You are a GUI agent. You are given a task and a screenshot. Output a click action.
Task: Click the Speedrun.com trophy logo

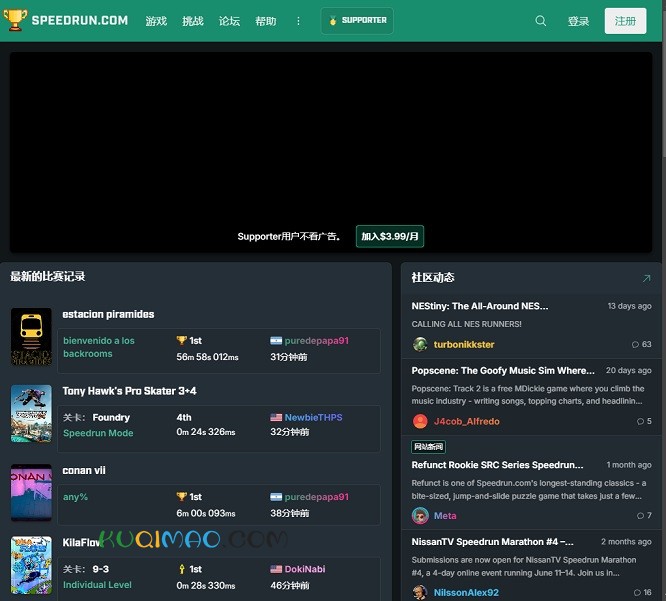click(15, 20)
